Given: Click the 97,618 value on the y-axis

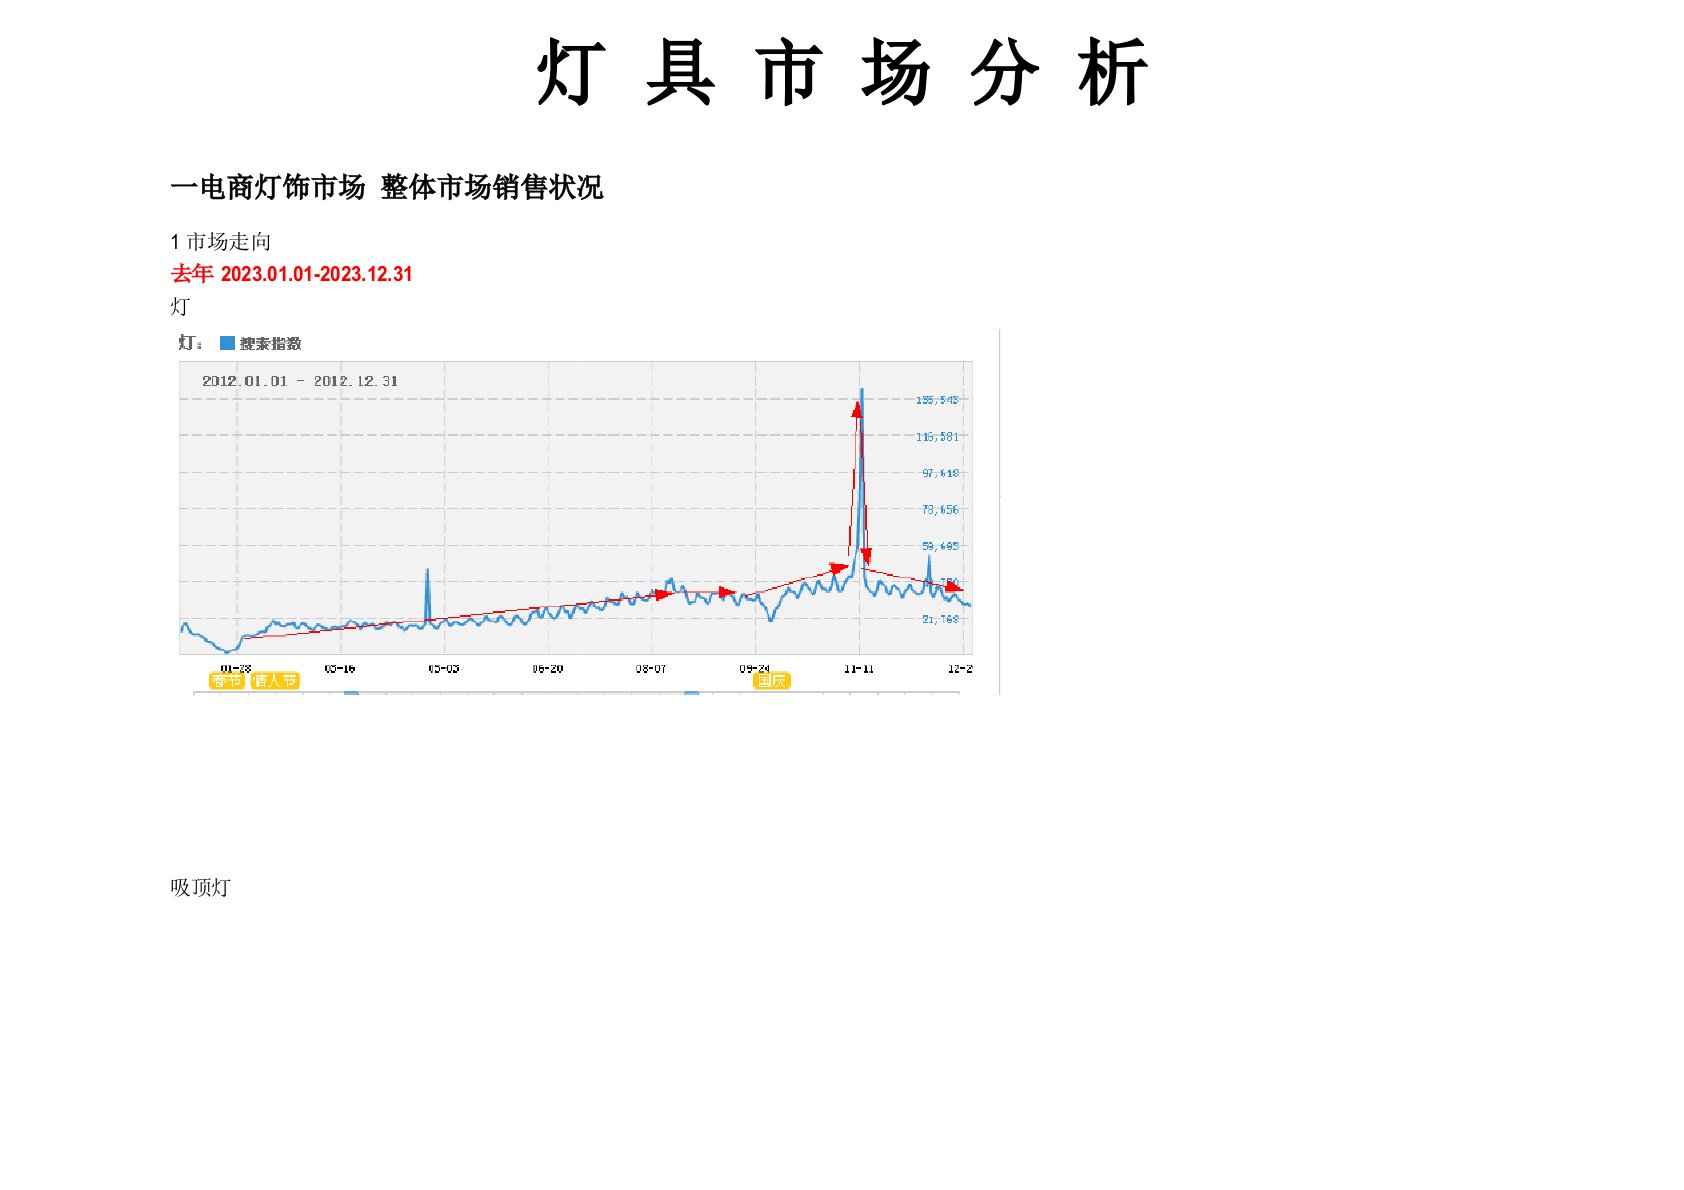Looking at the screenshot, I should [940, 473].
